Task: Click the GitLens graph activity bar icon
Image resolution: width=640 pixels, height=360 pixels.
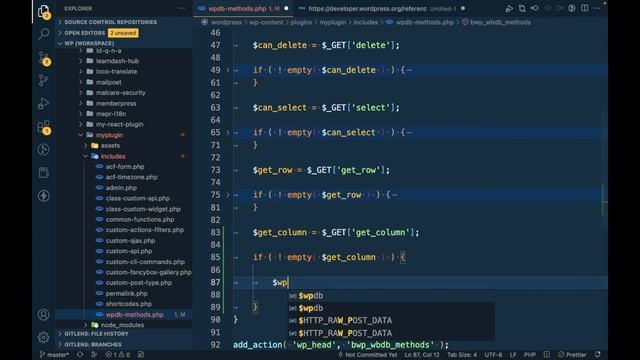Action: click(43, 150)
